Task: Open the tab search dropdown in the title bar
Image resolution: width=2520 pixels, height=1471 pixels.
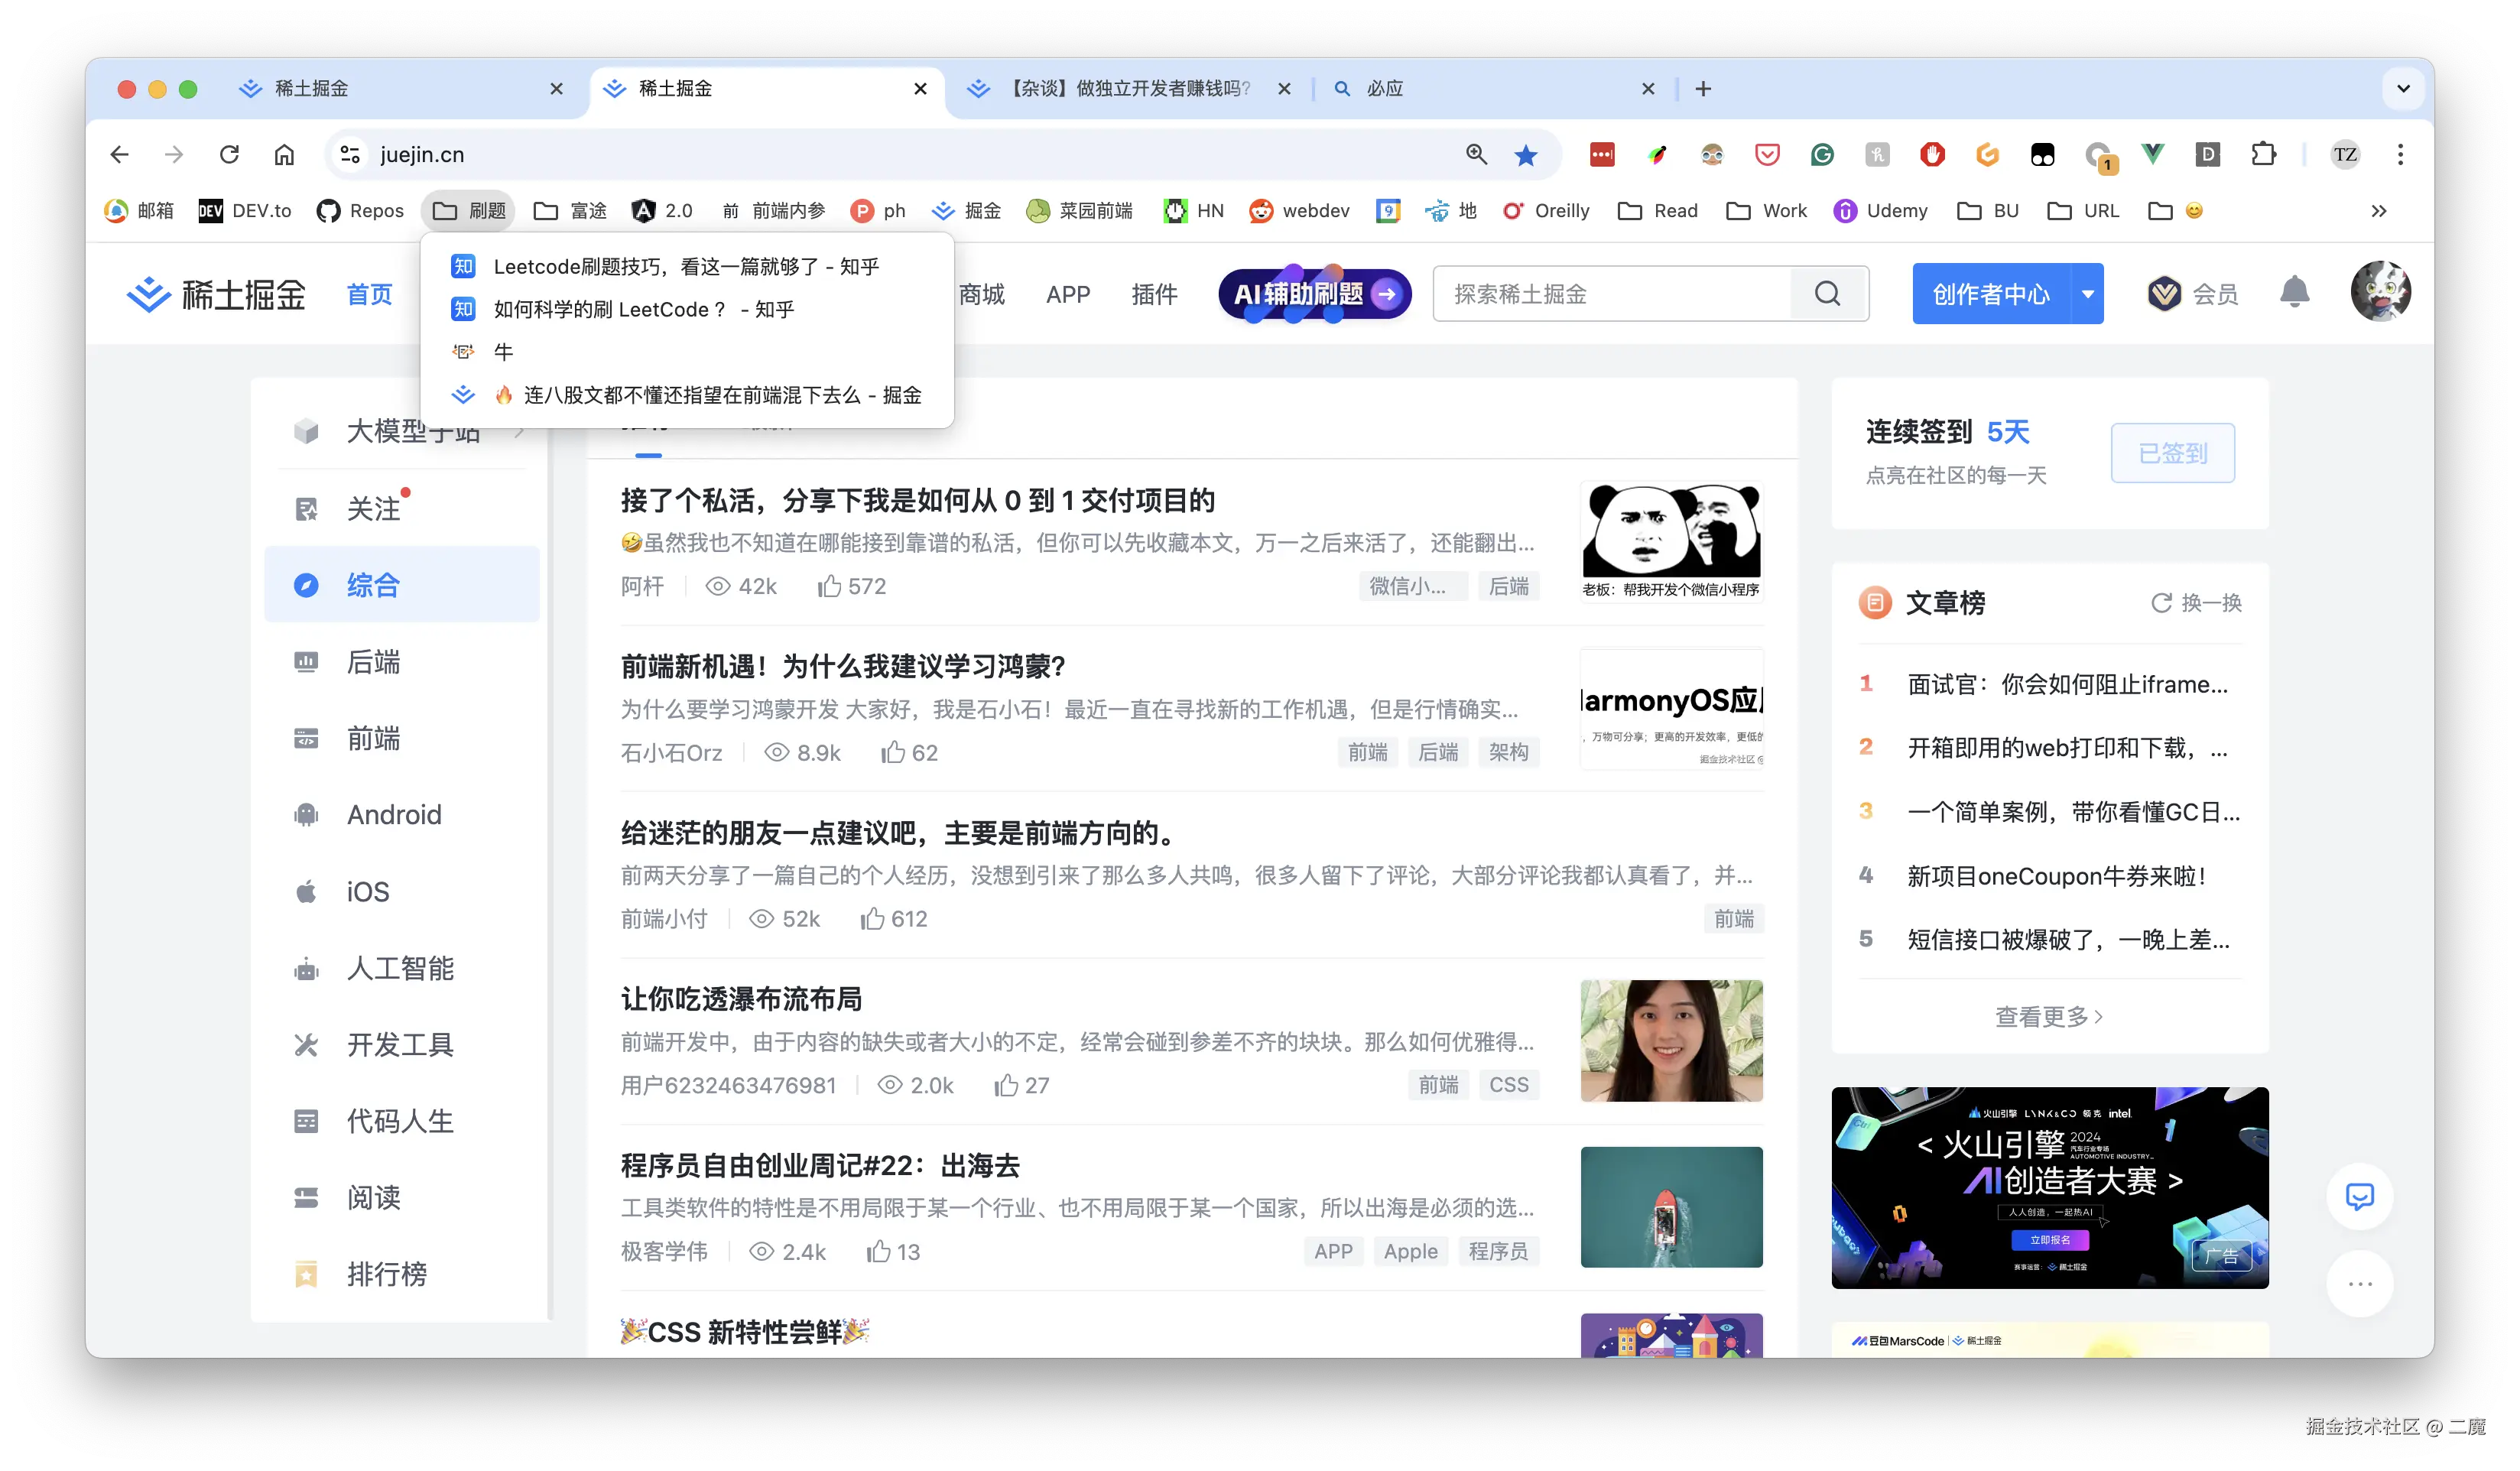Action: pyautogui.click(x=2402, y=89)
